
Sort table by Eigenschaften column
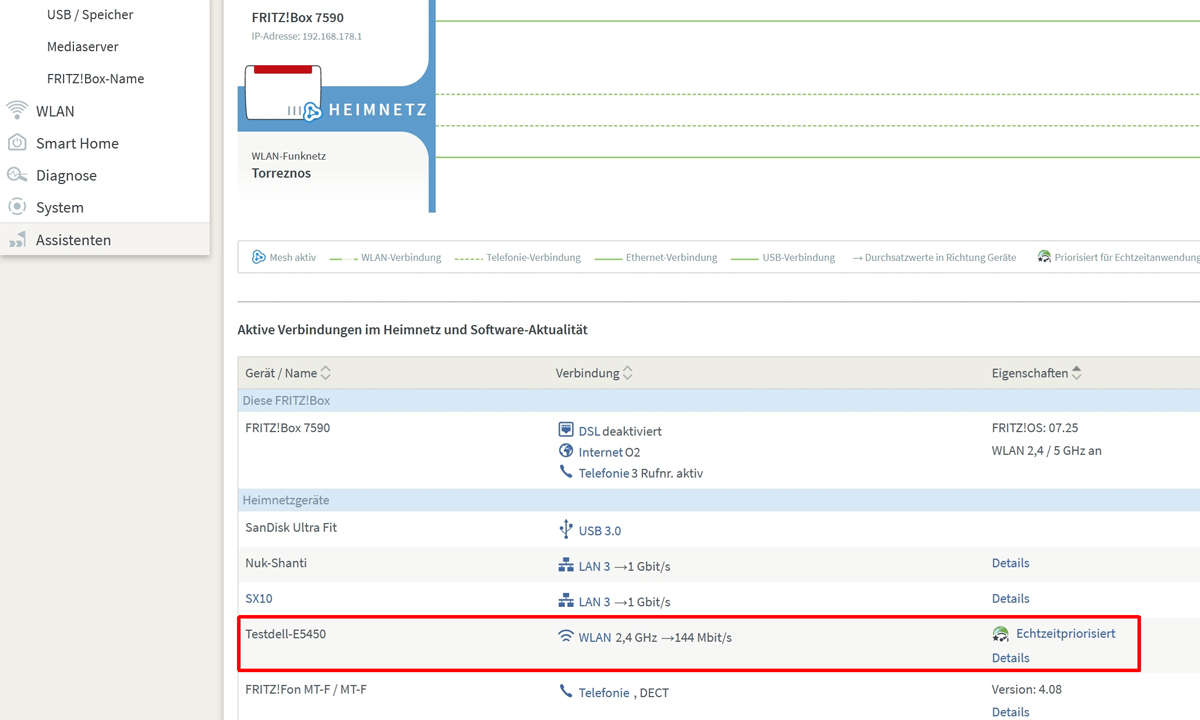[x=1036, y=373]
